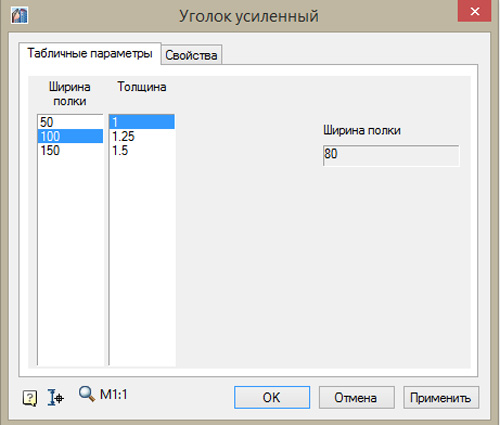Confirm with the OK button
Image resolution: width=500 pixels, height=425 pixels.
point(272,397)
